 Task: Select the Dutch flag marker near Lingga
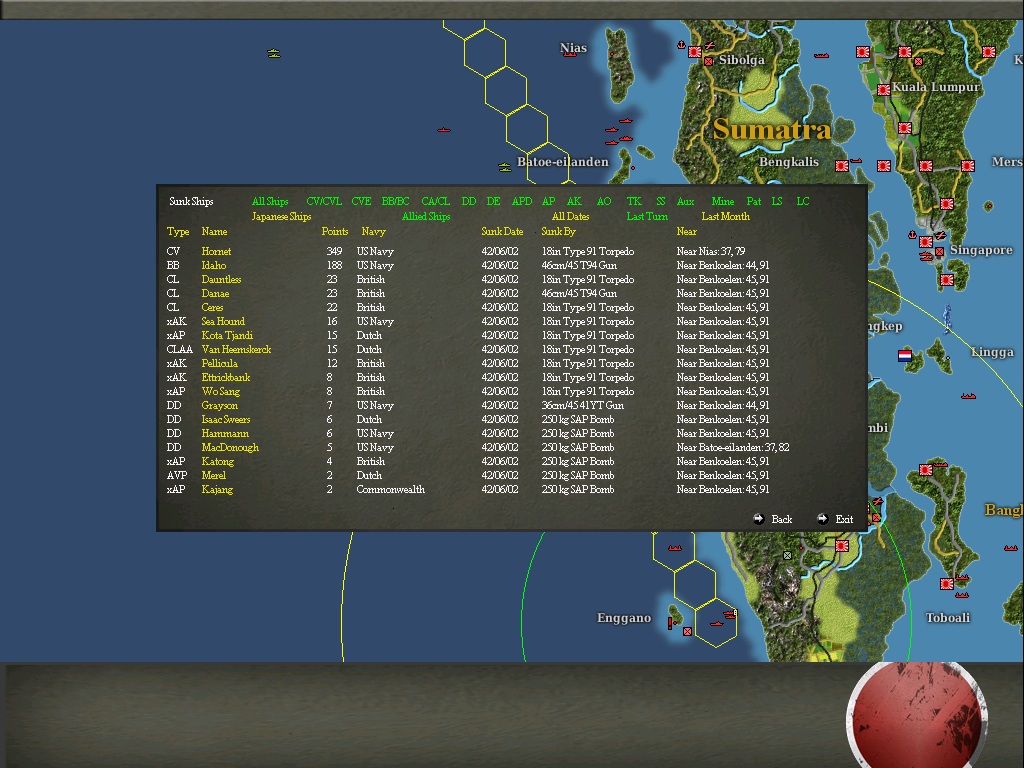click(x=905, y=356)
